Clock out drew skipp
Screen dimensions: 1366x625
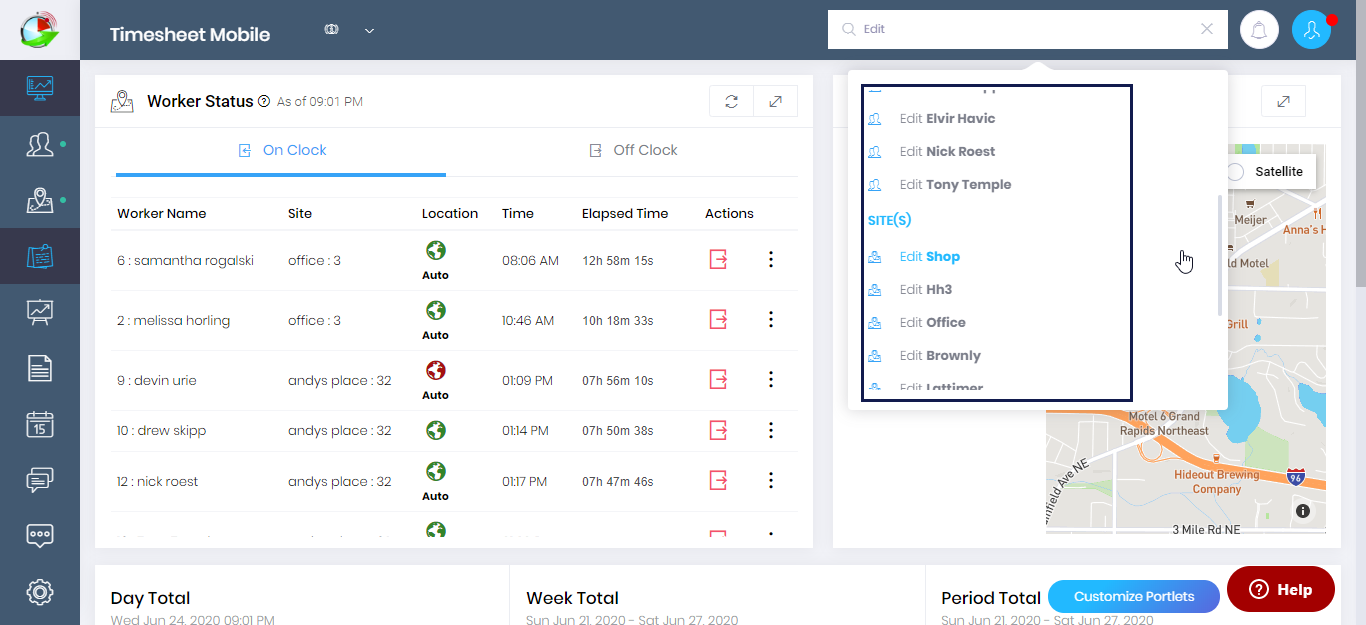718,430
